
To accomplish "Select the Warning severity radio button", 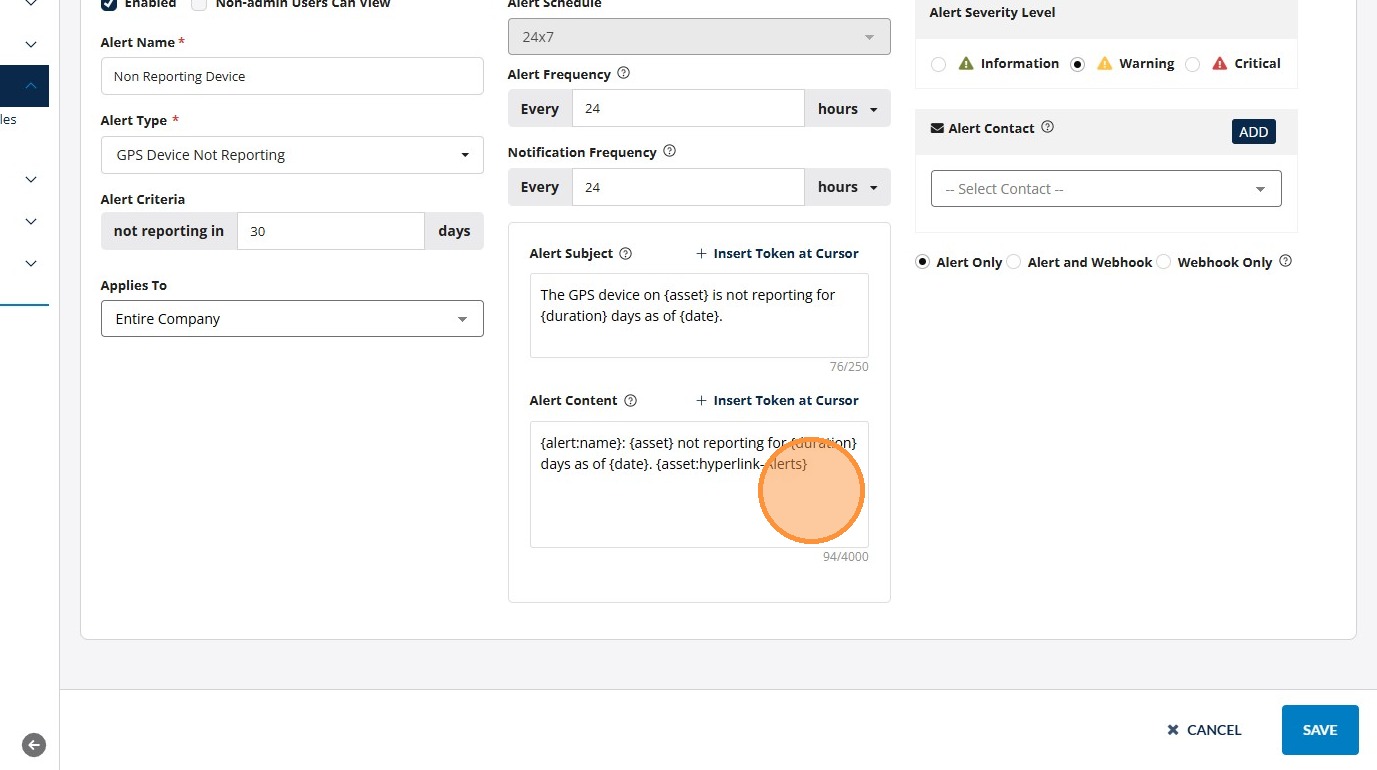I will coord(1077,64).
